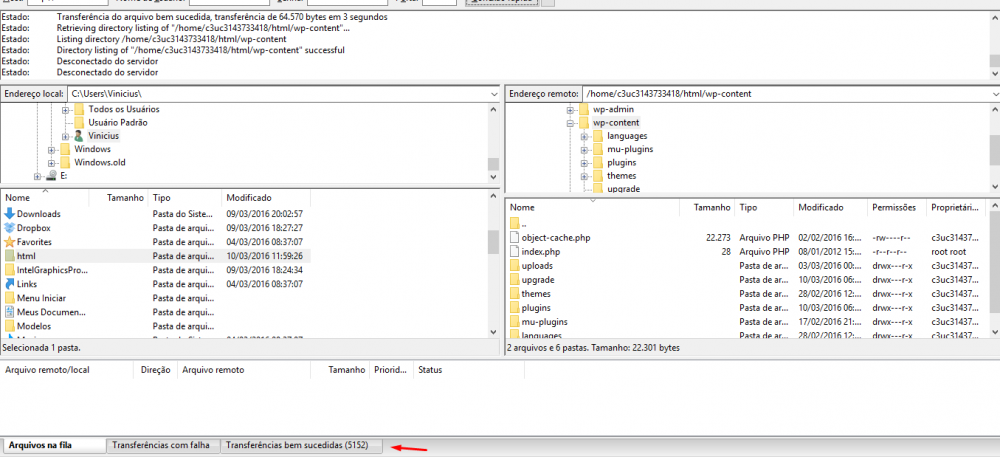The height and width of the screenshot is (457, 1000).
Task: Click the Favorites star icon
Action: point(10,242)
